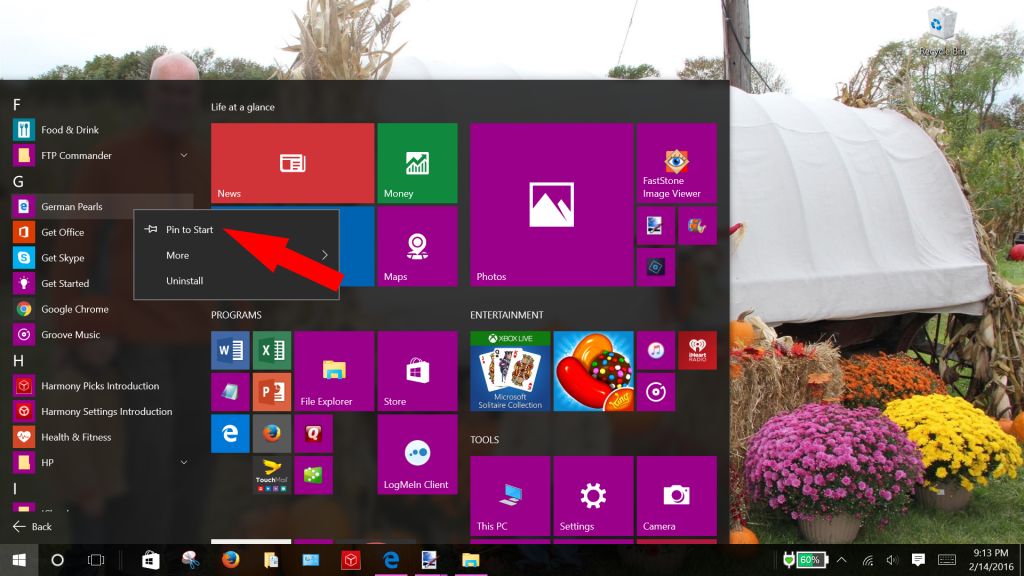Open the TouchMail tile

point(272,475)
